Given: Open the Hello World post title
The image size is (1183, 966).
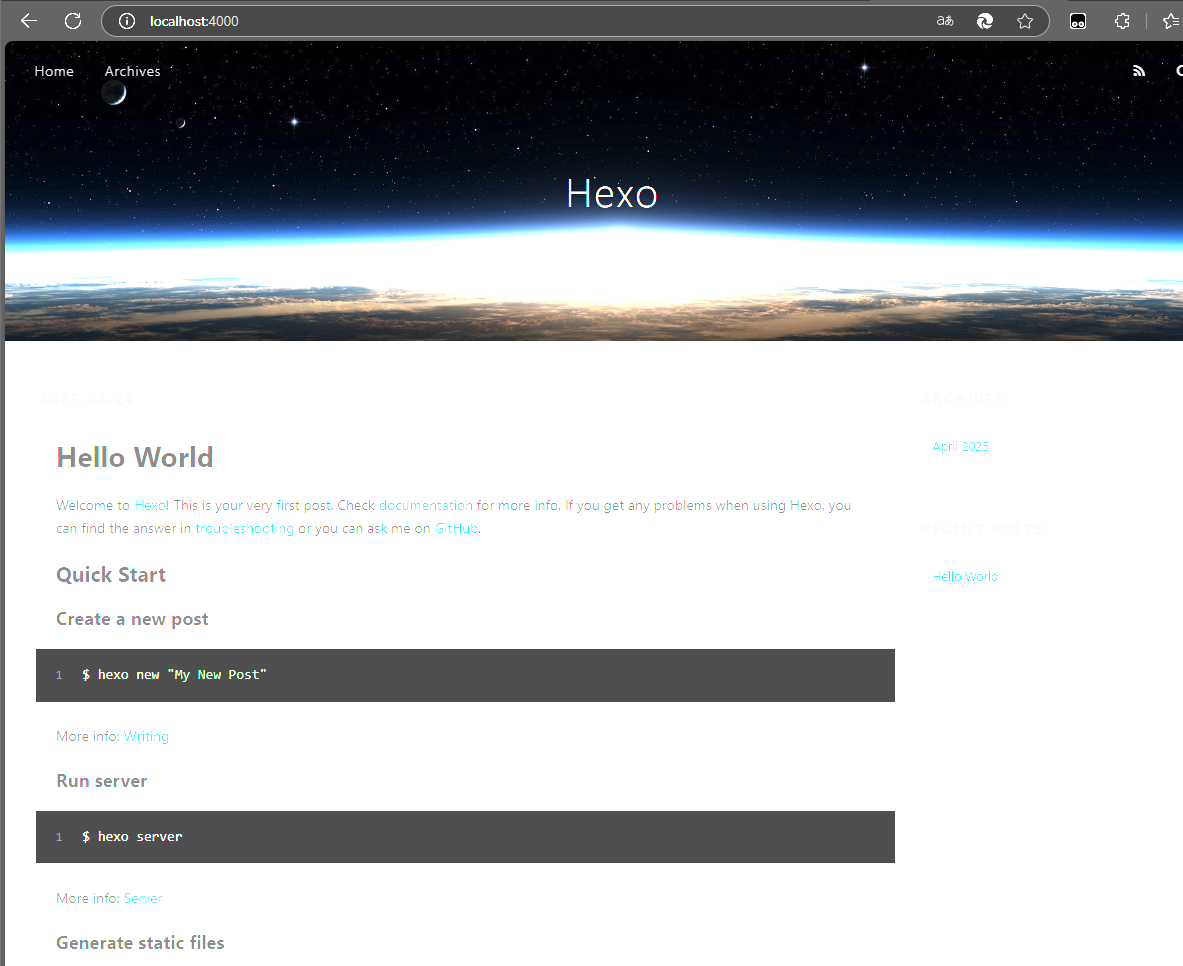Looking at the screenshot, I should coord(135,457).
